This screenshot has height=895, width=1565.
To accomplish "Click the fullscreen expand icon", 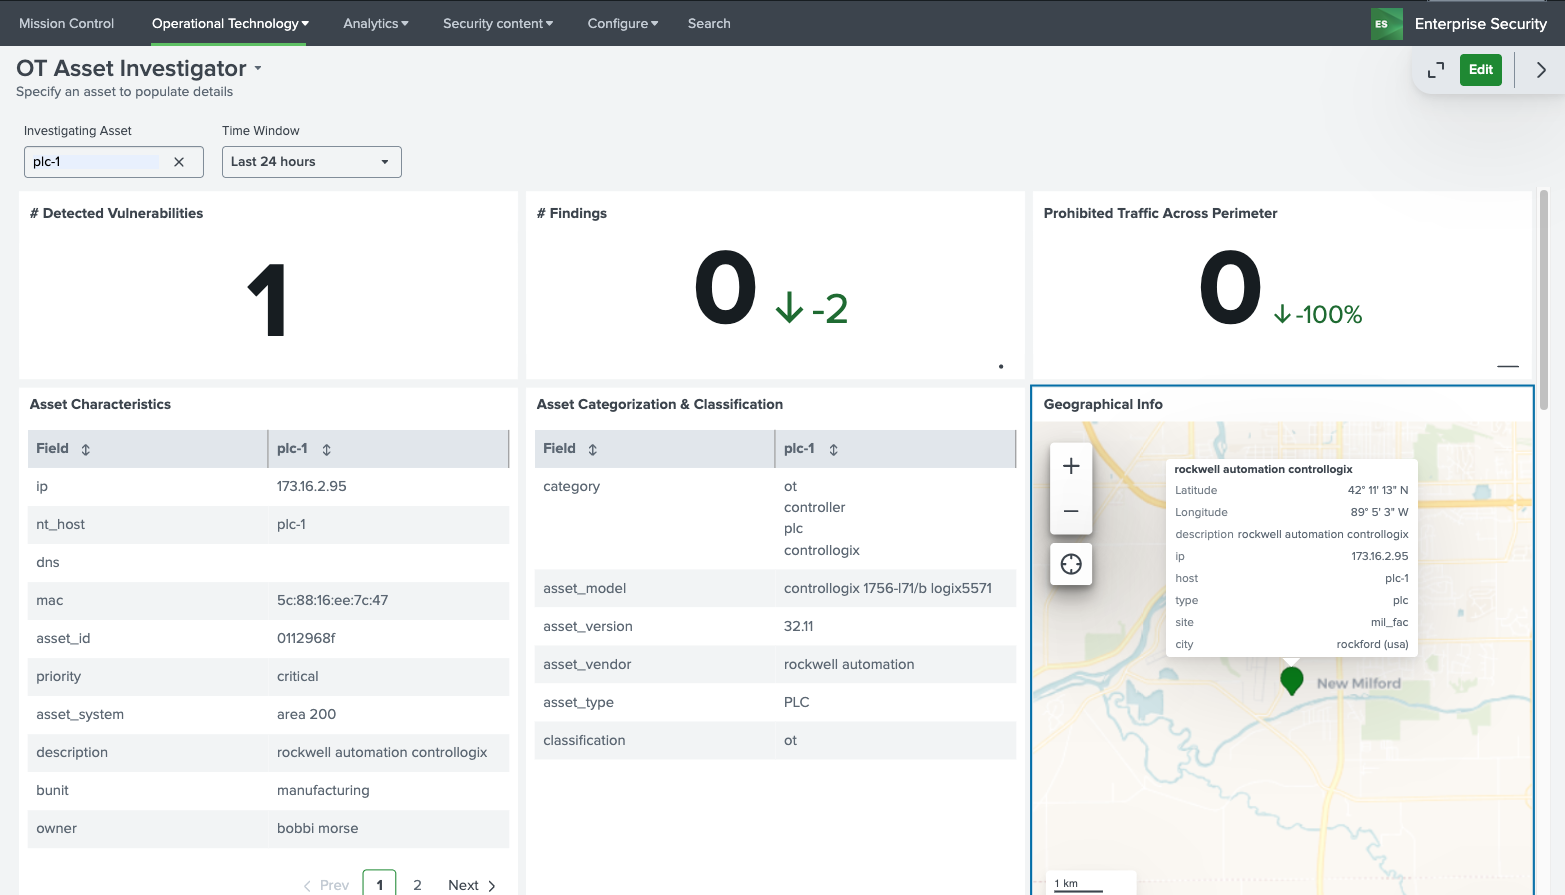I will click(1436, 70).
